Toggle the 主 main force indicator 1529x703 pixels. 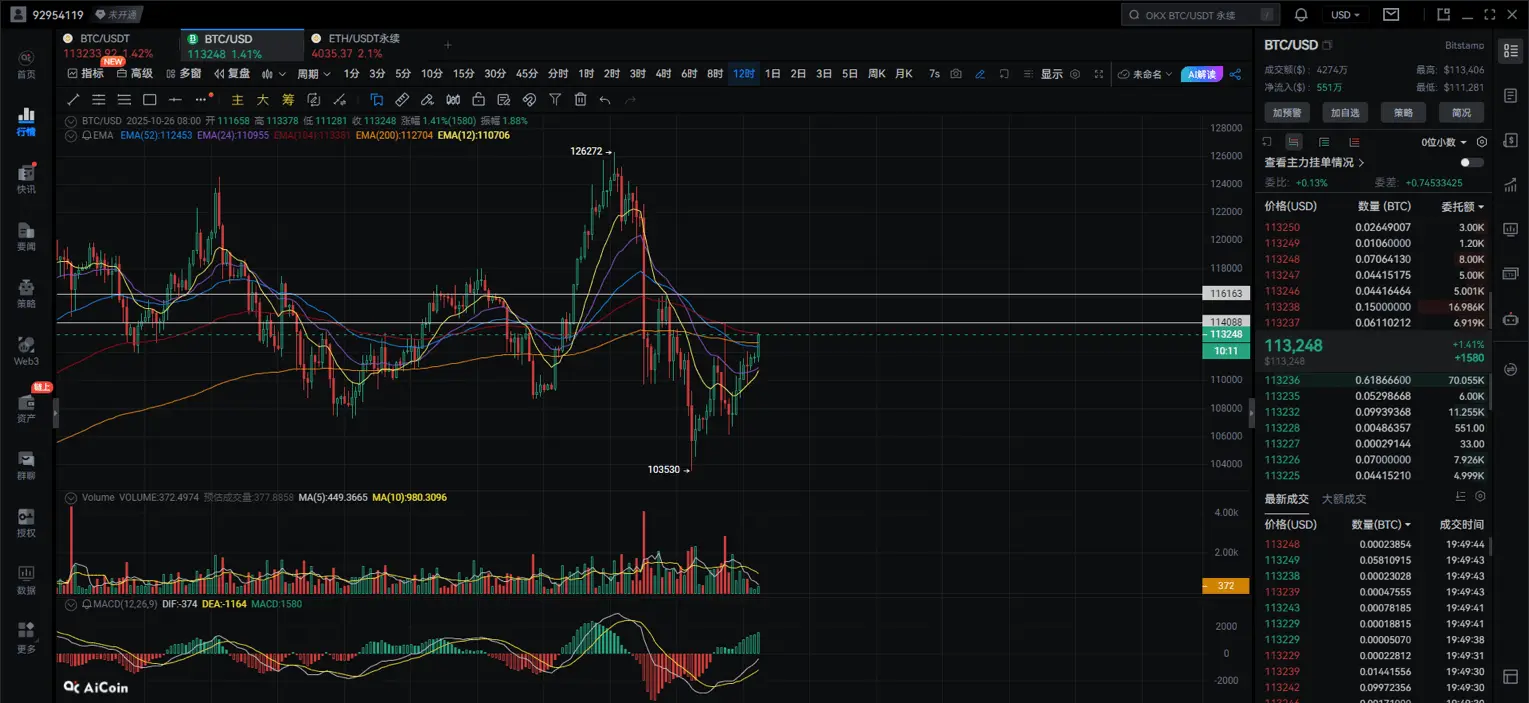click(237, 99)
